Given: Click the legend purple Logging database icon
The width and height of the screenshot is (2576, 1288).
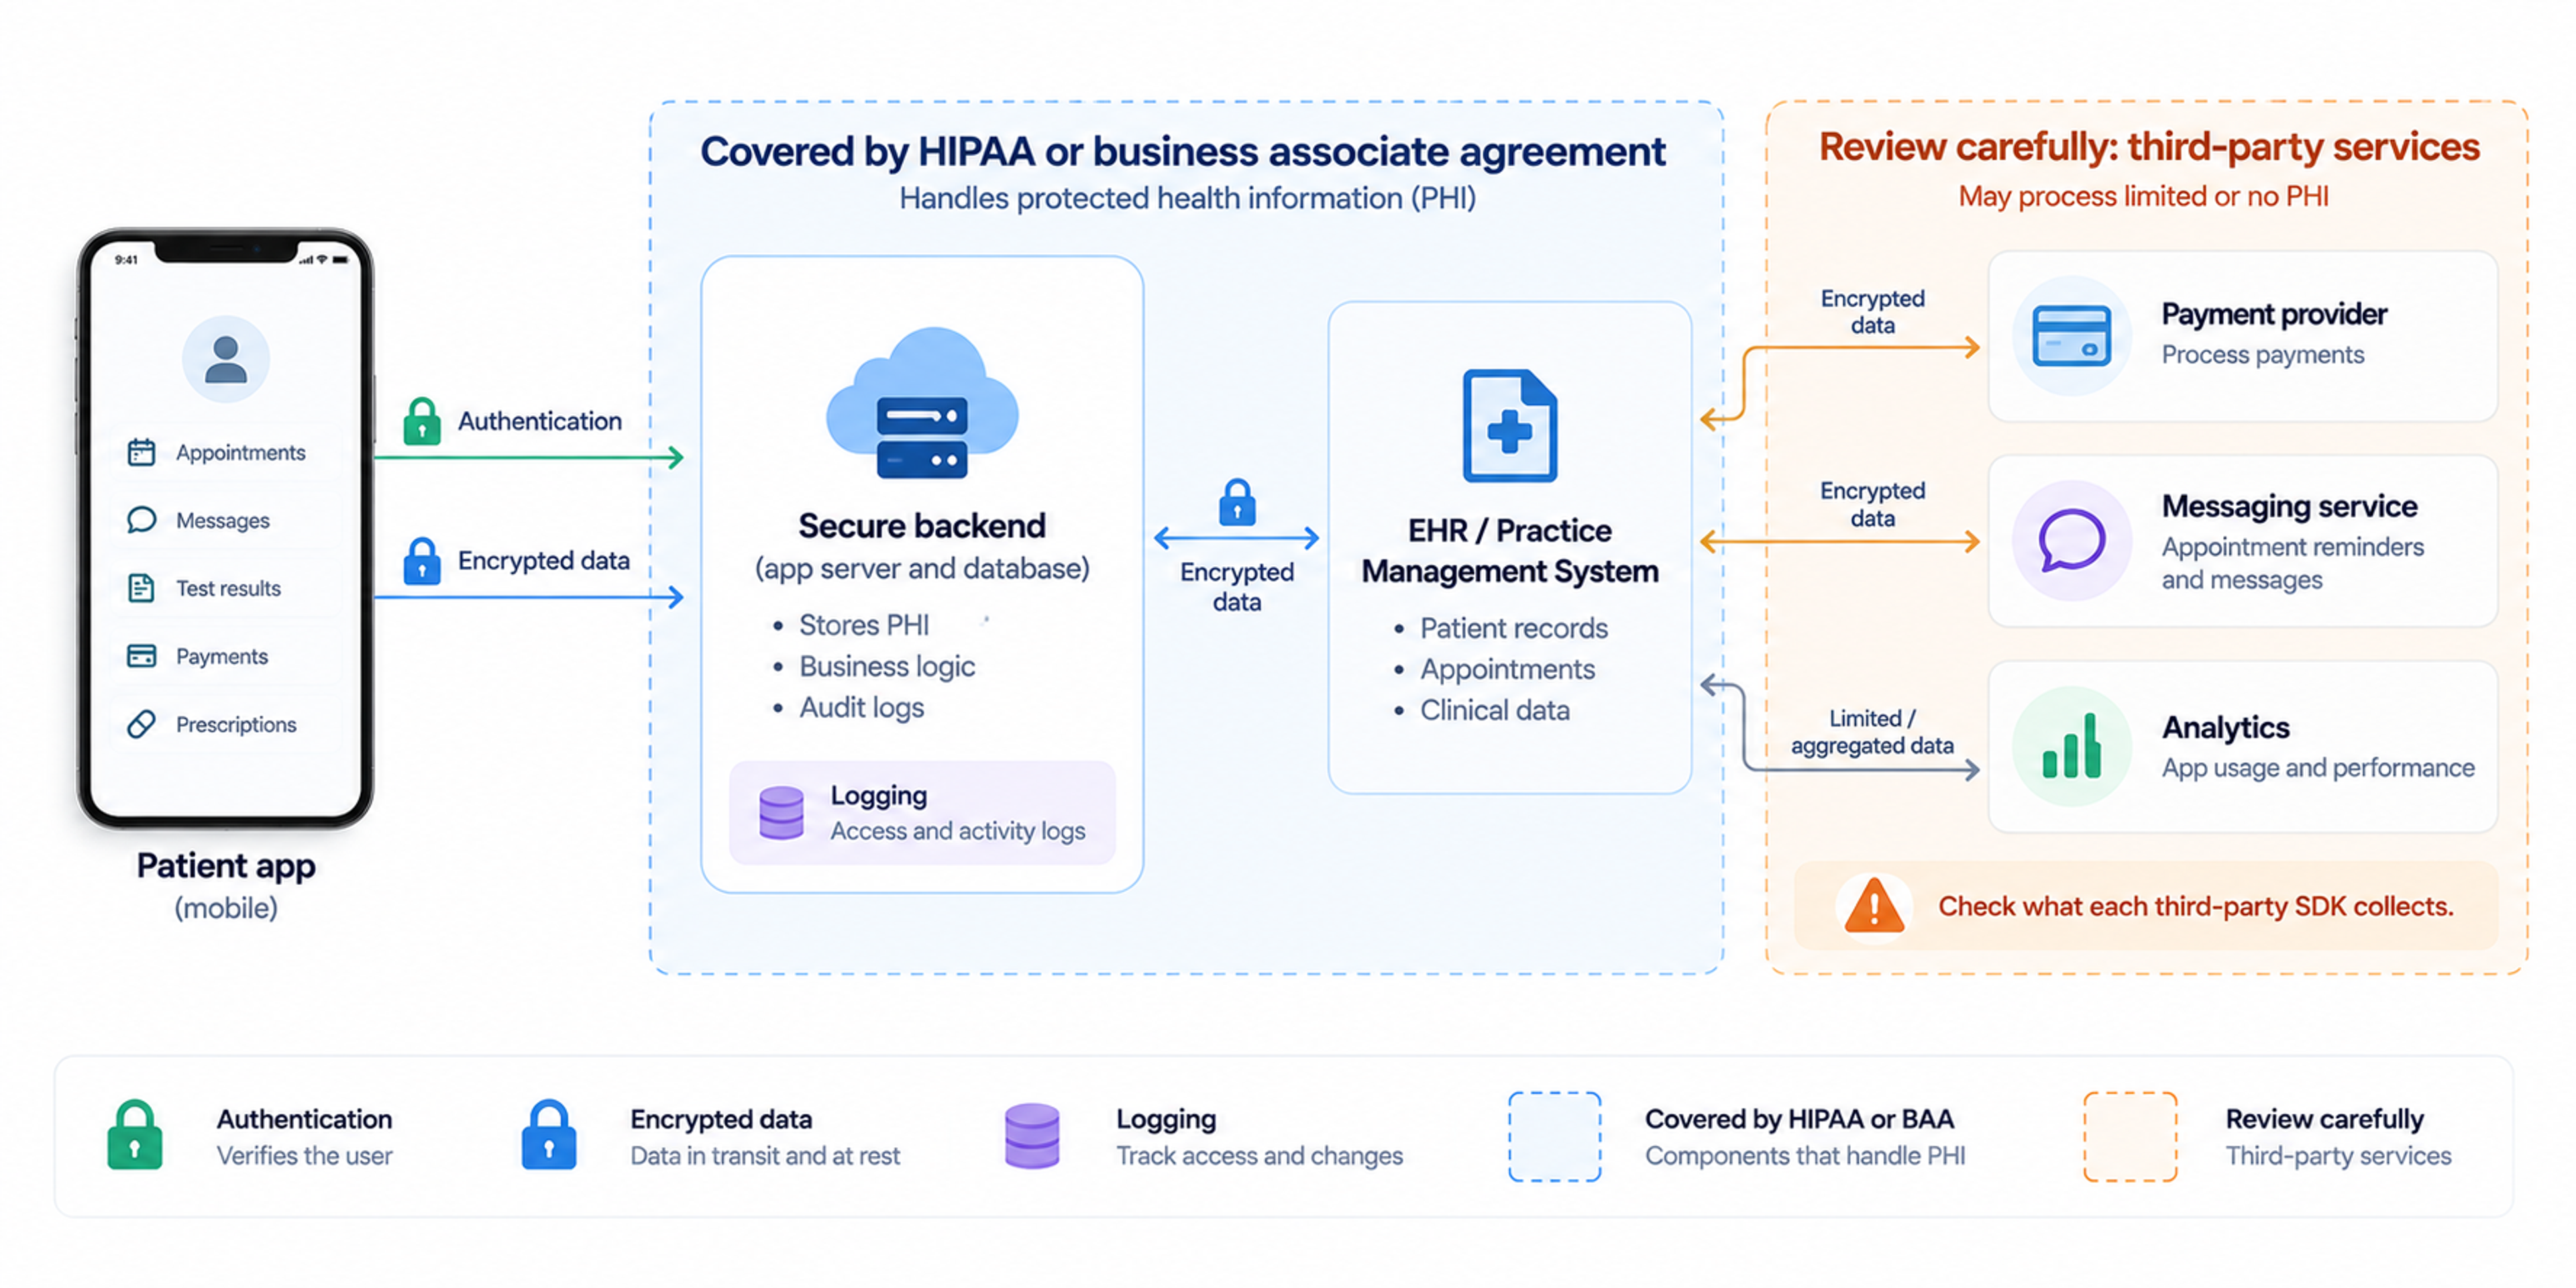Looking at the screenshot, I should (1032, 1136).
